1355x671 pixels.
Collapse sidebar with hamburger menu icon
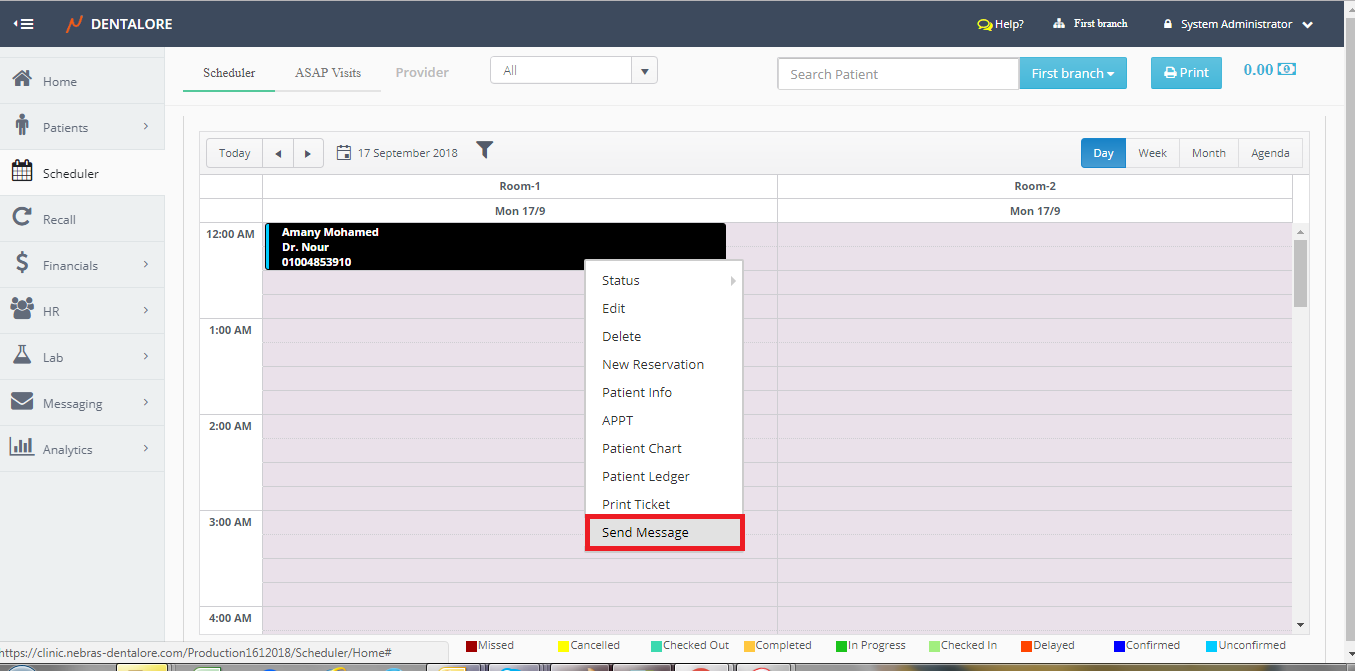23,24
